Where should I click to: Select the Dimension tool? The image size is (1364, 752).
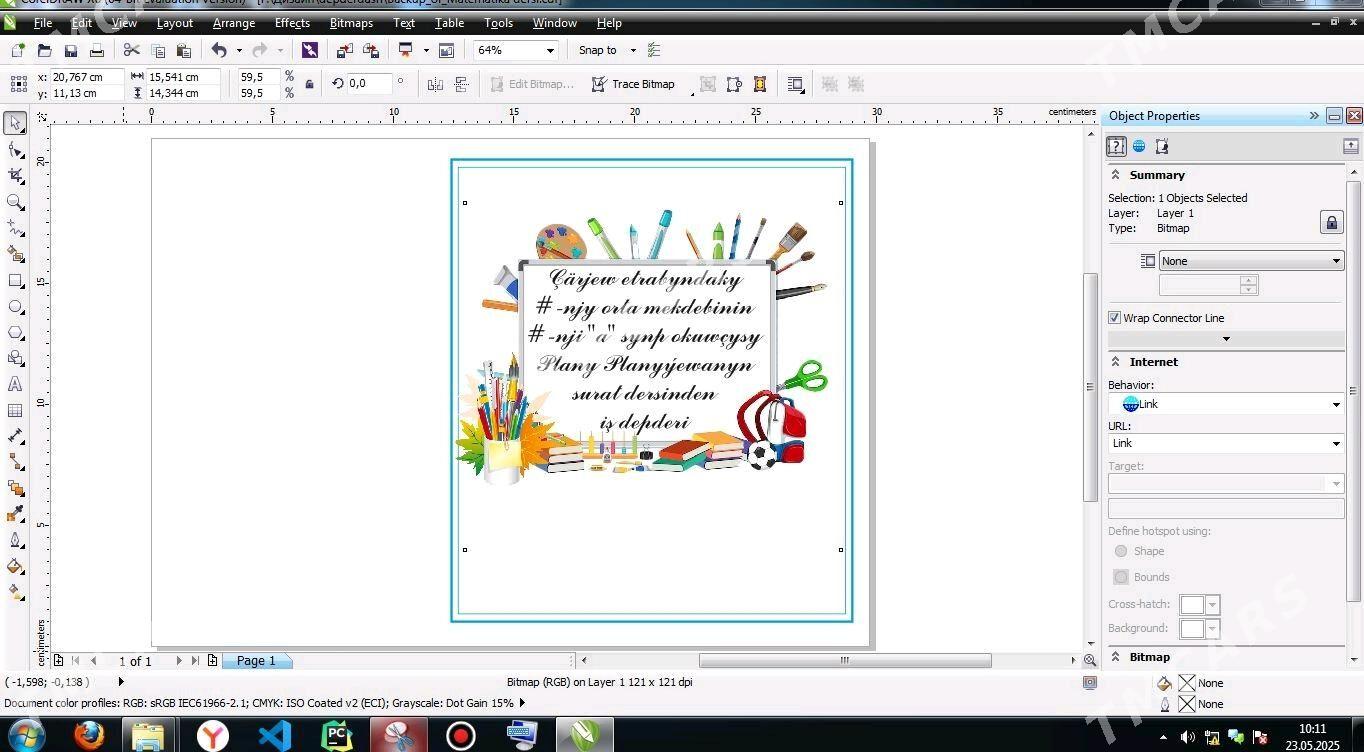(x=15, y=436)
